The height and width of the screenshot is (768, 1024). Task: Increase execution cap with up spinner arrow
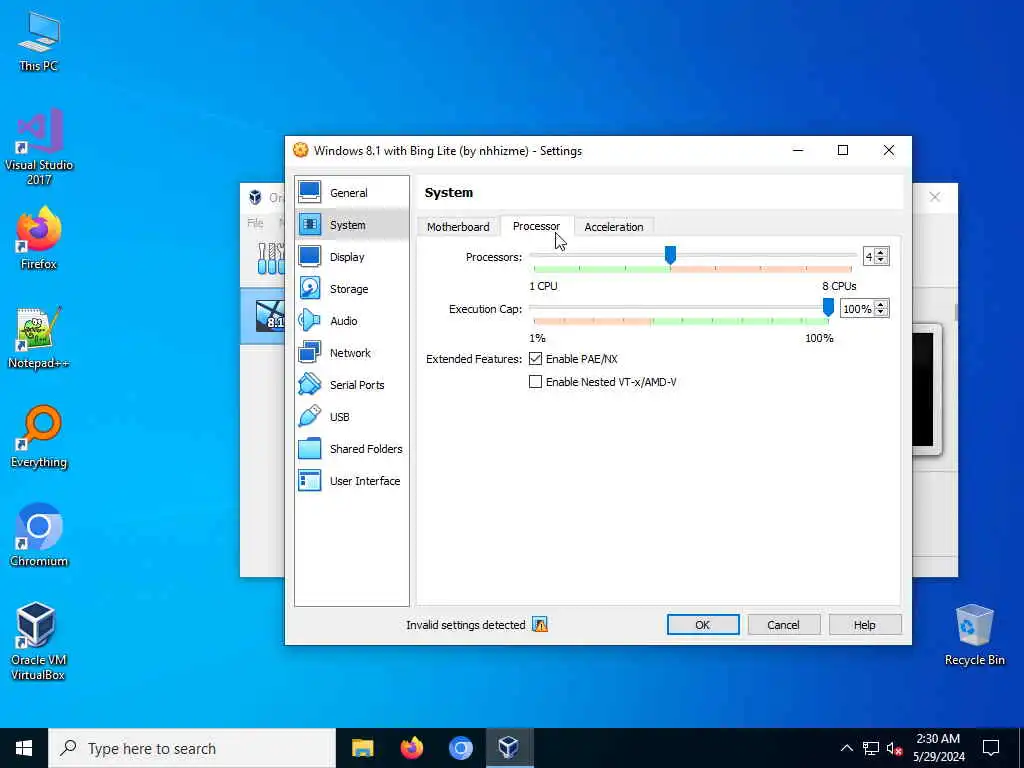(881, 305)
